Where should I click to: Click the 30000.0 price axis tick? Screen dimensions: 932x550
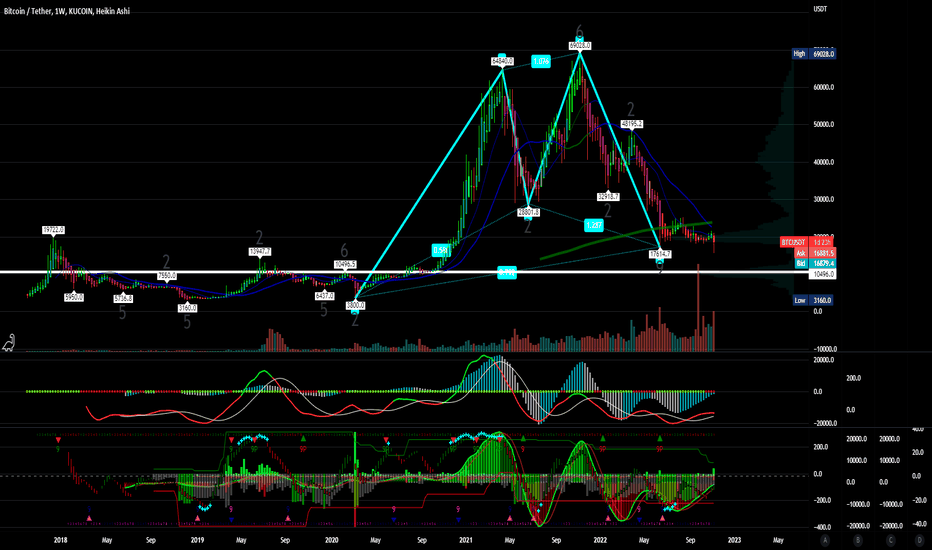coord(823,199)
